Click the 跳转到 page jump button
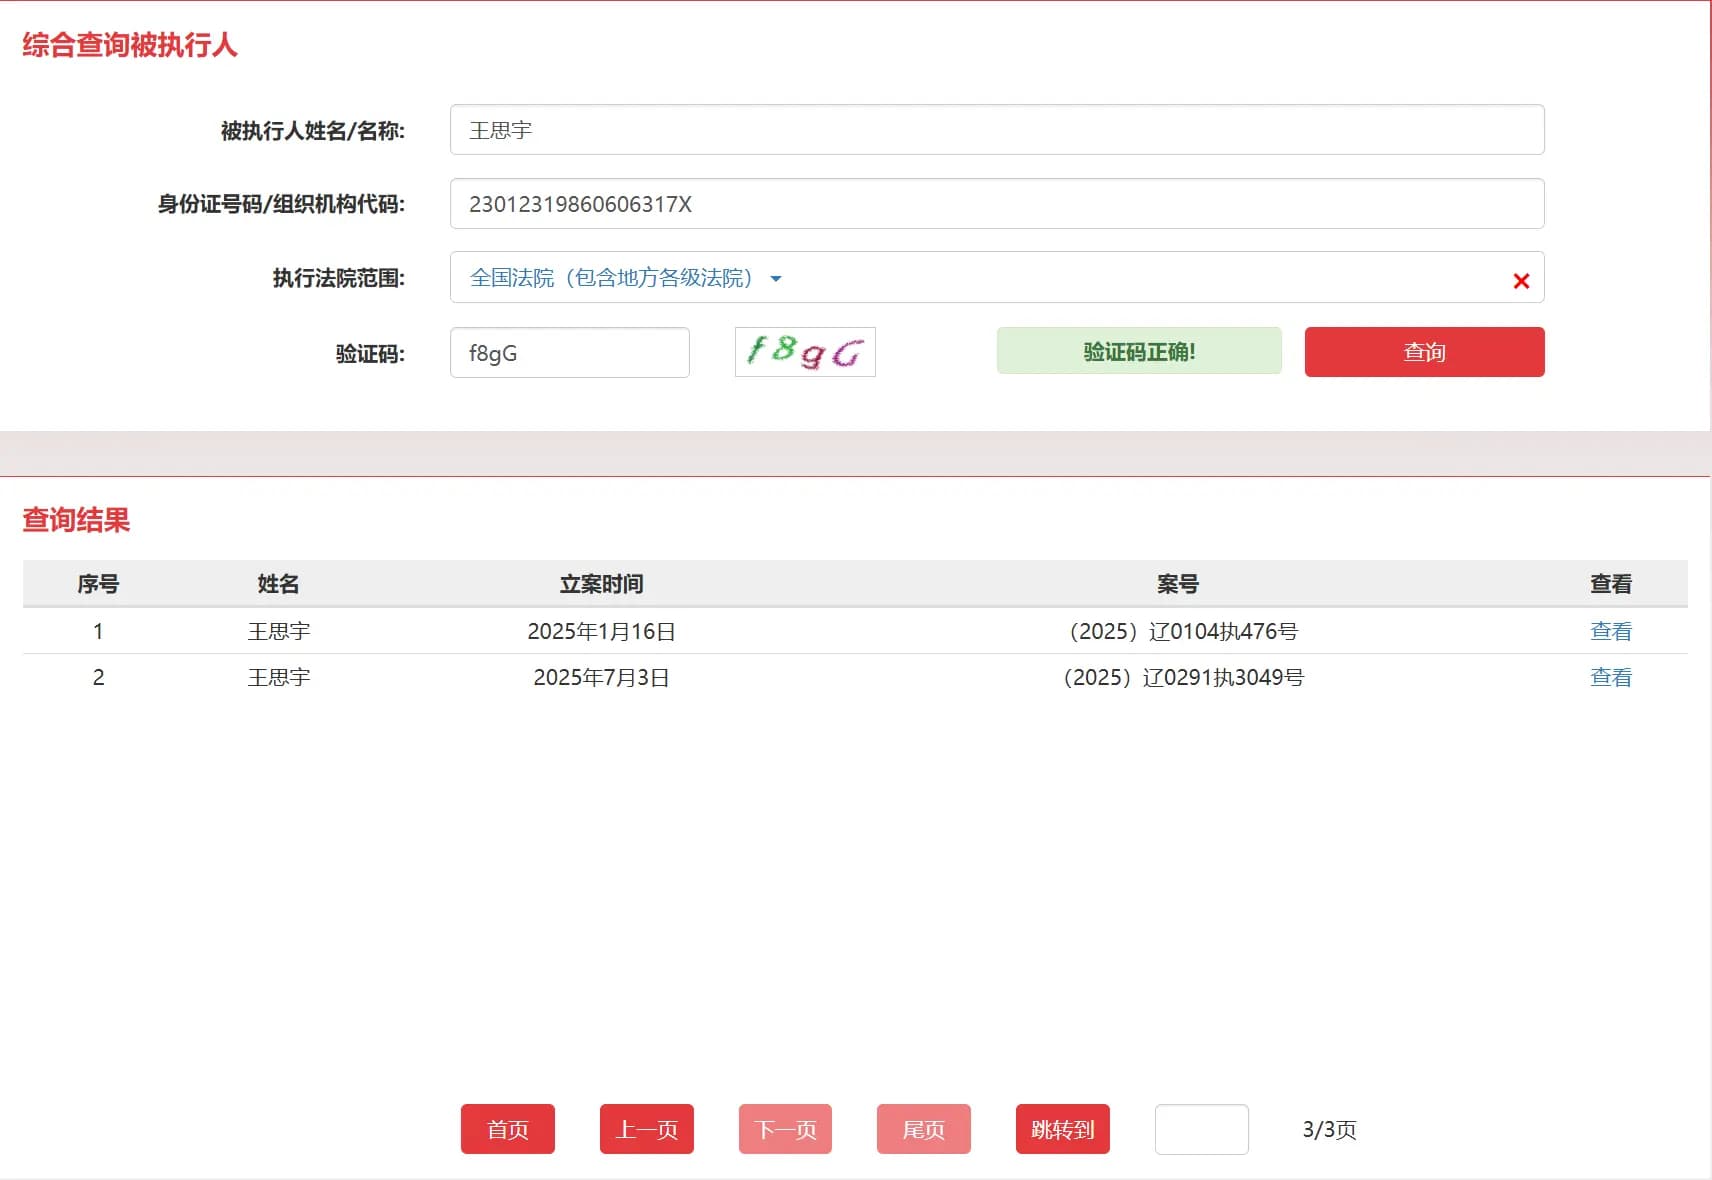Viewport: 1712px width, 1180px height. click(x=1062, y=1129)
